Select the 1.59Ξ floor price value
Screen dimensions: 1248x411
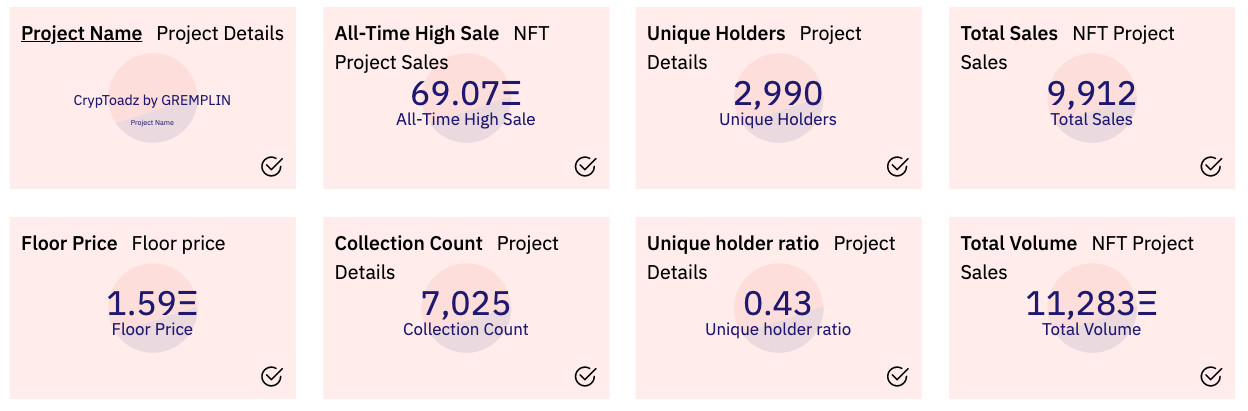point(152,303)
